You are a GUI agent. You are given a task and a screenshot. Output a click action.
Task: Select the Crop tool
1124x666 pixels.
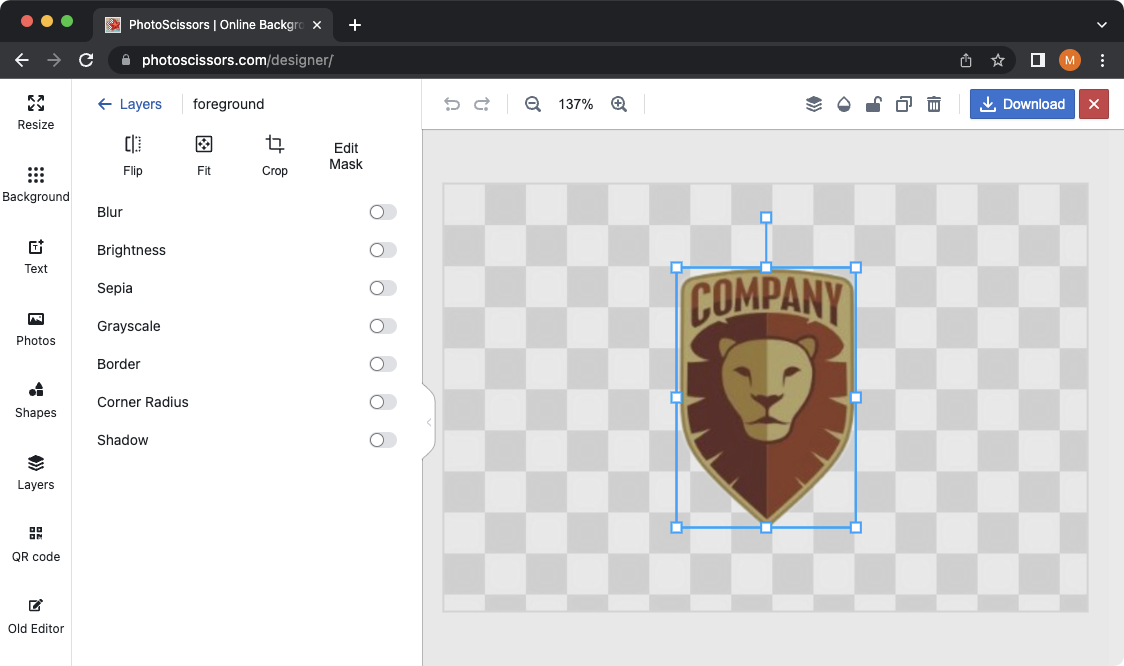coord(275,145)
